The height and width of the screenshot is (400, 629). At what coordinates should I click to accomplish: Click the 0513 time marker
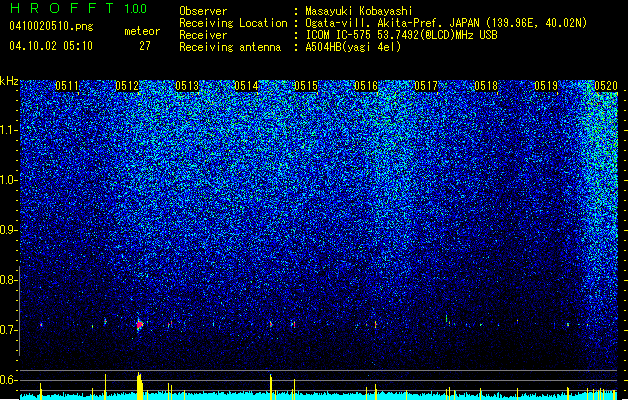187,86
